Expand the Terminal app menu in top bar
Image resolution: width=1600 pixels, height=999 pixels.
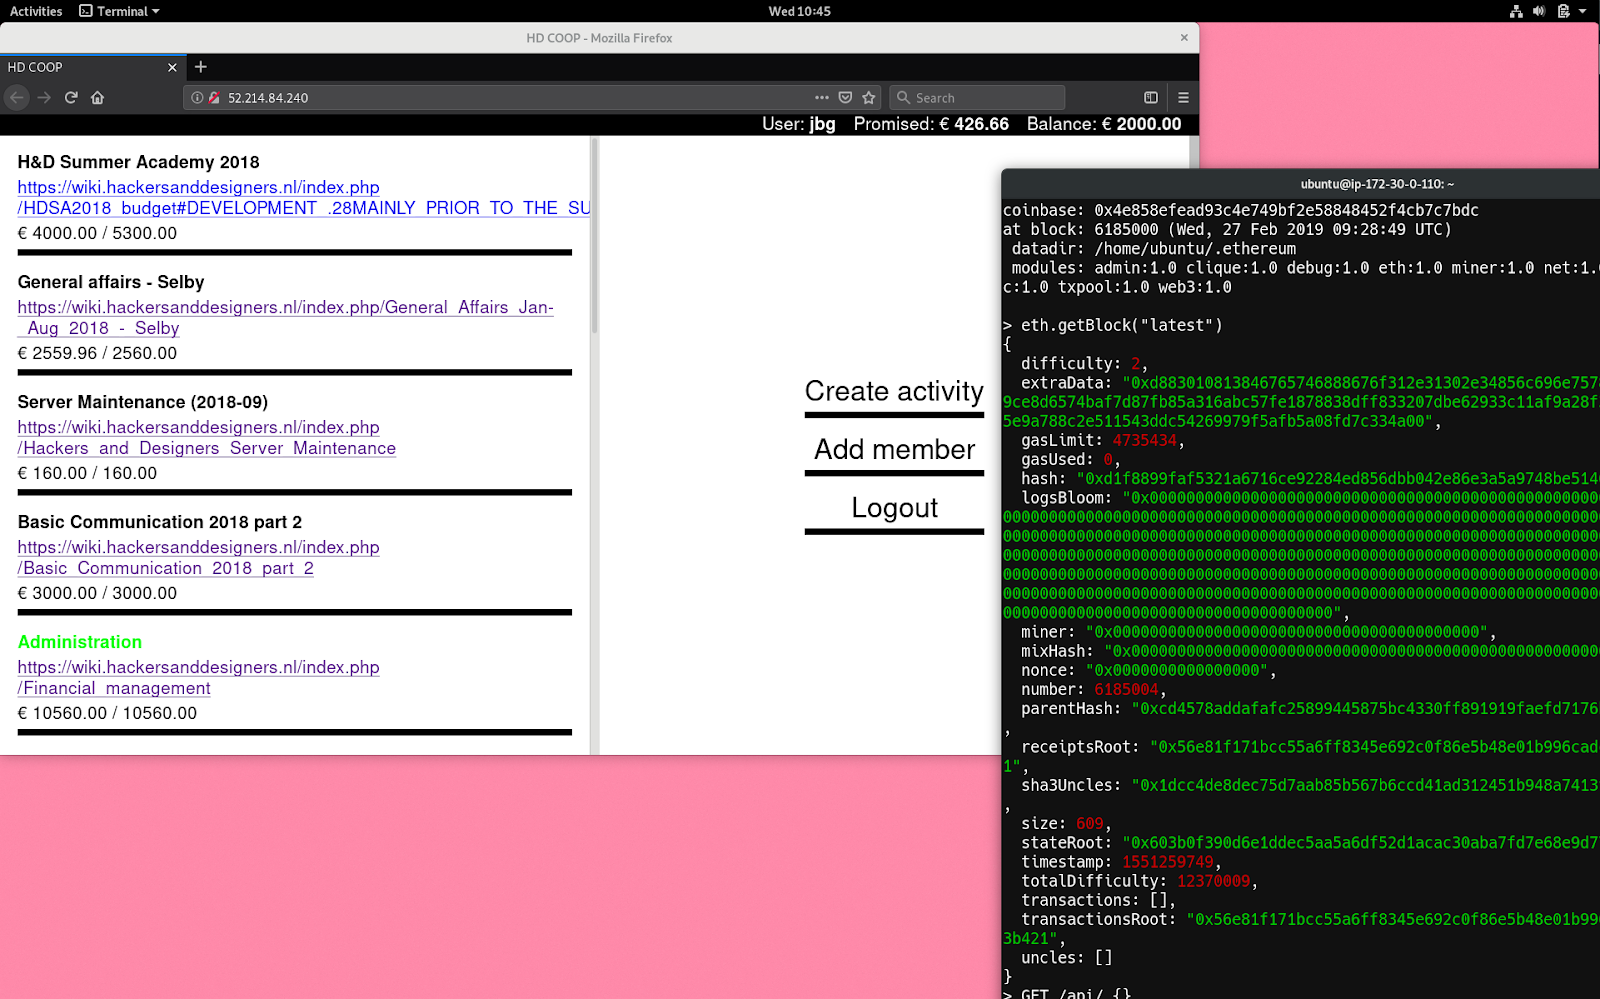[120, 11]
